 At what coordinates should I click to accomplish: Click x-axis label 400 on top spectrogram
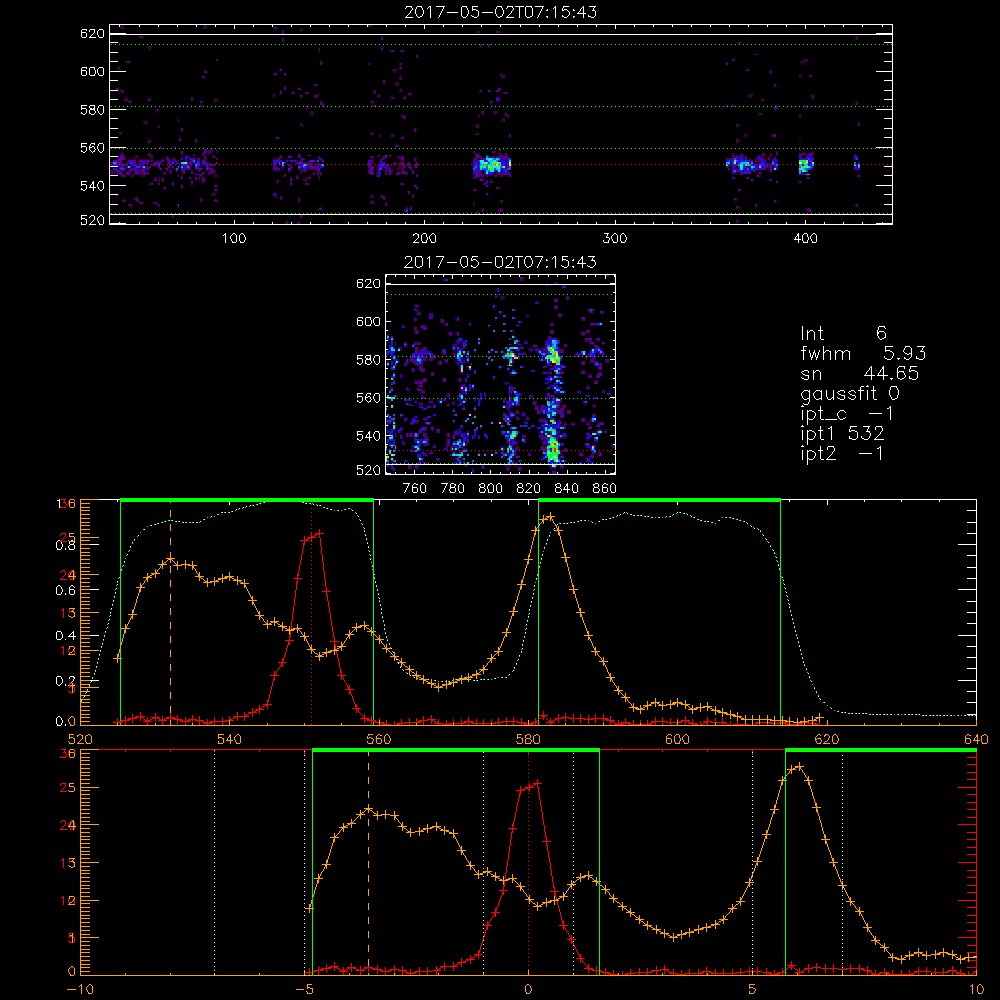tap(805, 239)
